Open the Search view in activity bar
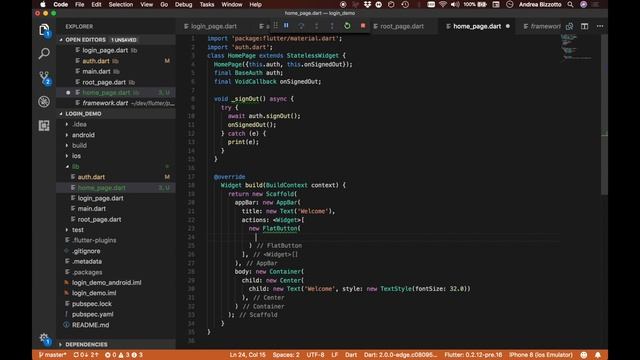Image resolution: width=640 pixels, height=360 pixels. coord(44,53)
